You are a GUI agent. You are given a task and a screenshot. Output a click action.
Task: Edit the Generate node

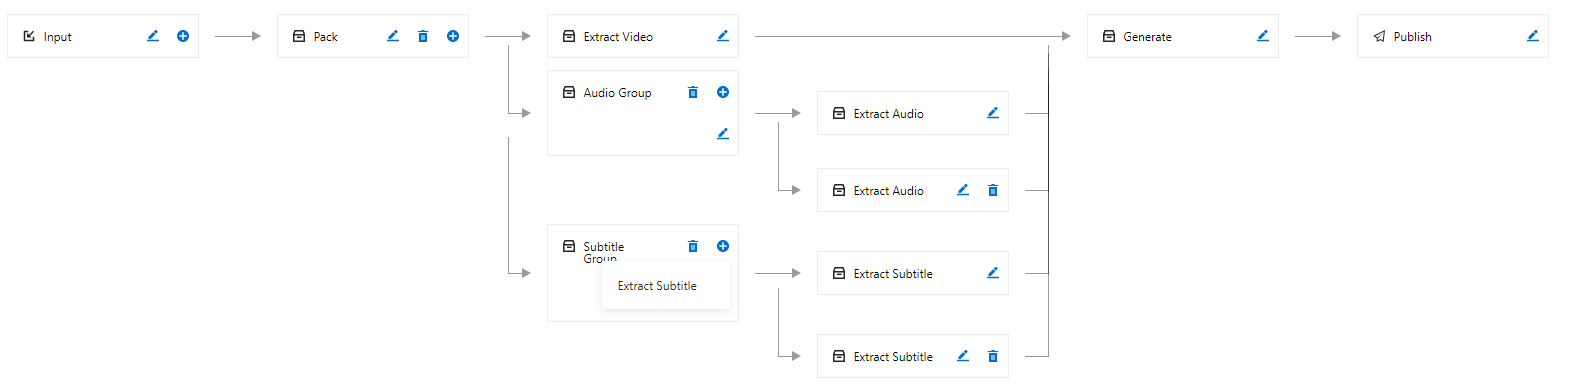point(1263,36)
